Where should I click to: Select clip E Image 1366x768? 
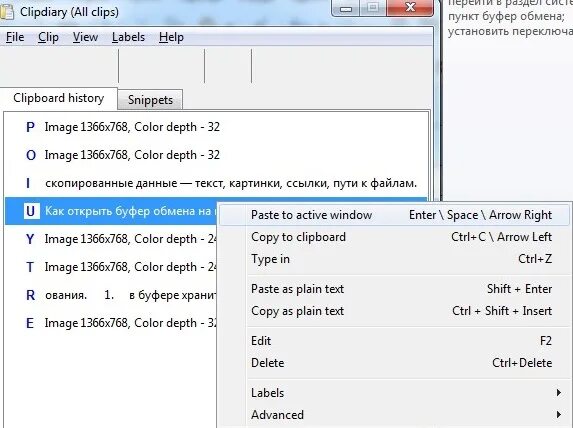pyautogui.click(x=111, y=323)
